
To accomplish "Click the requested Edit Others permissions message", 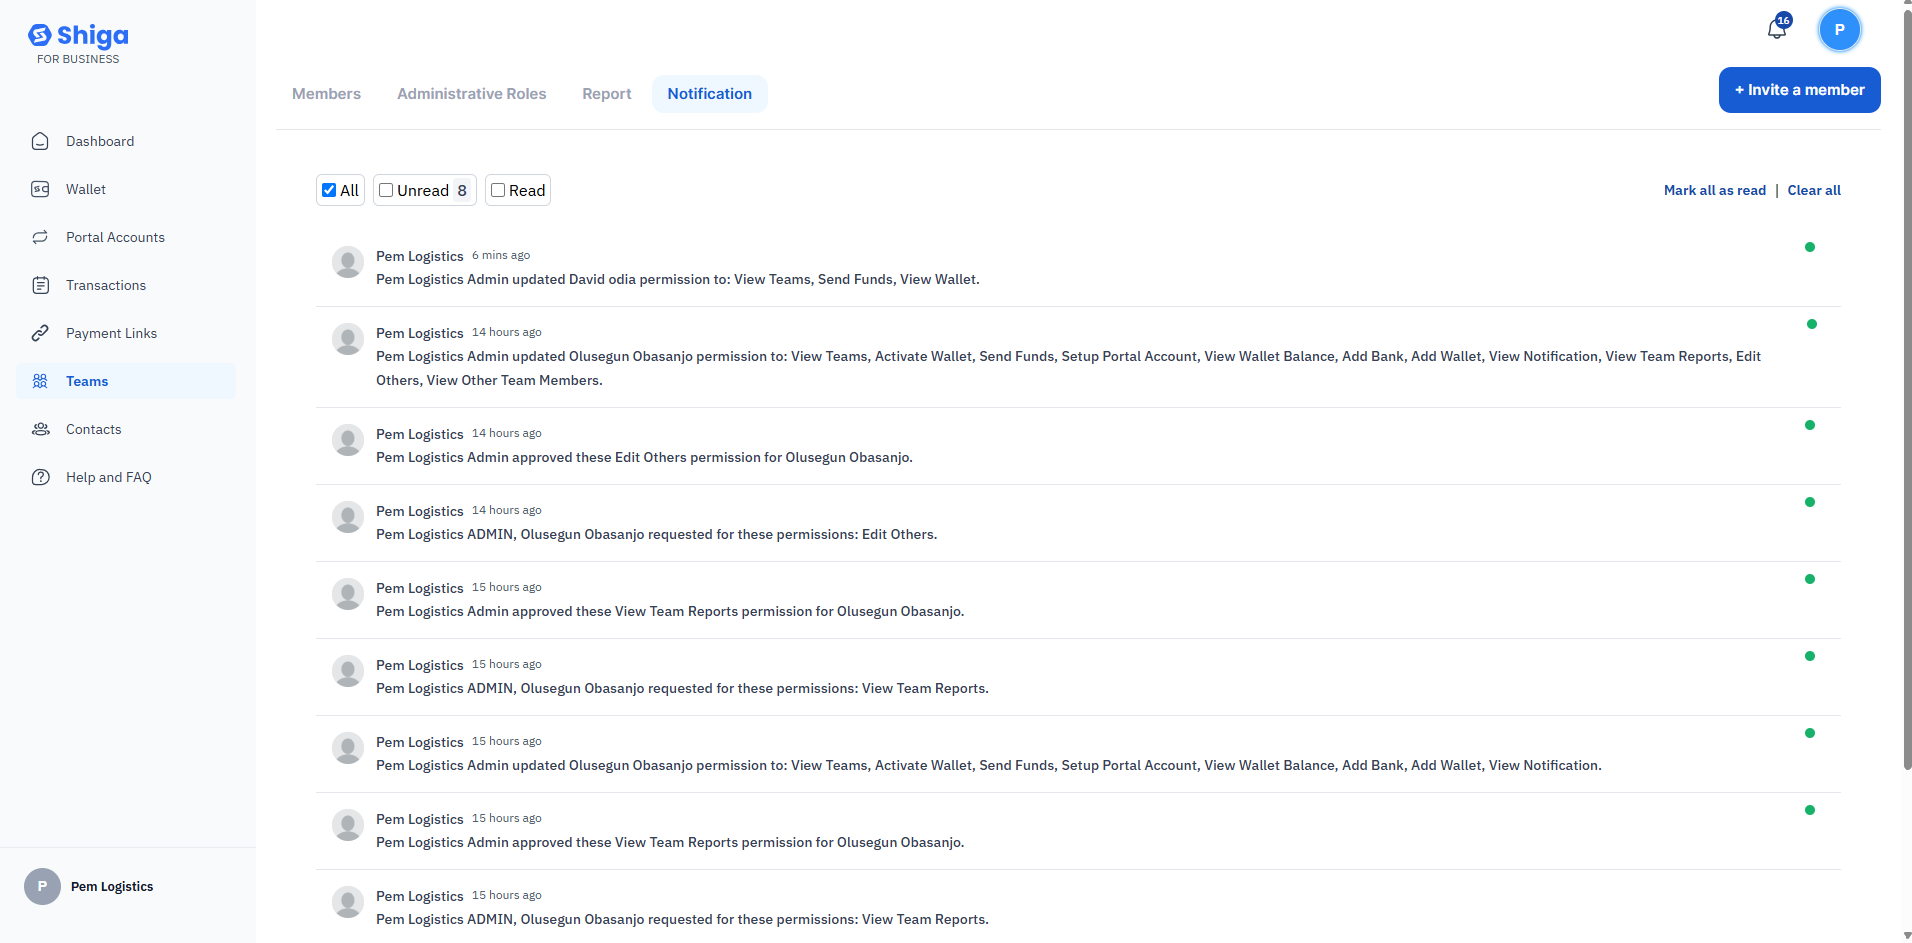I will pos(656,534).
